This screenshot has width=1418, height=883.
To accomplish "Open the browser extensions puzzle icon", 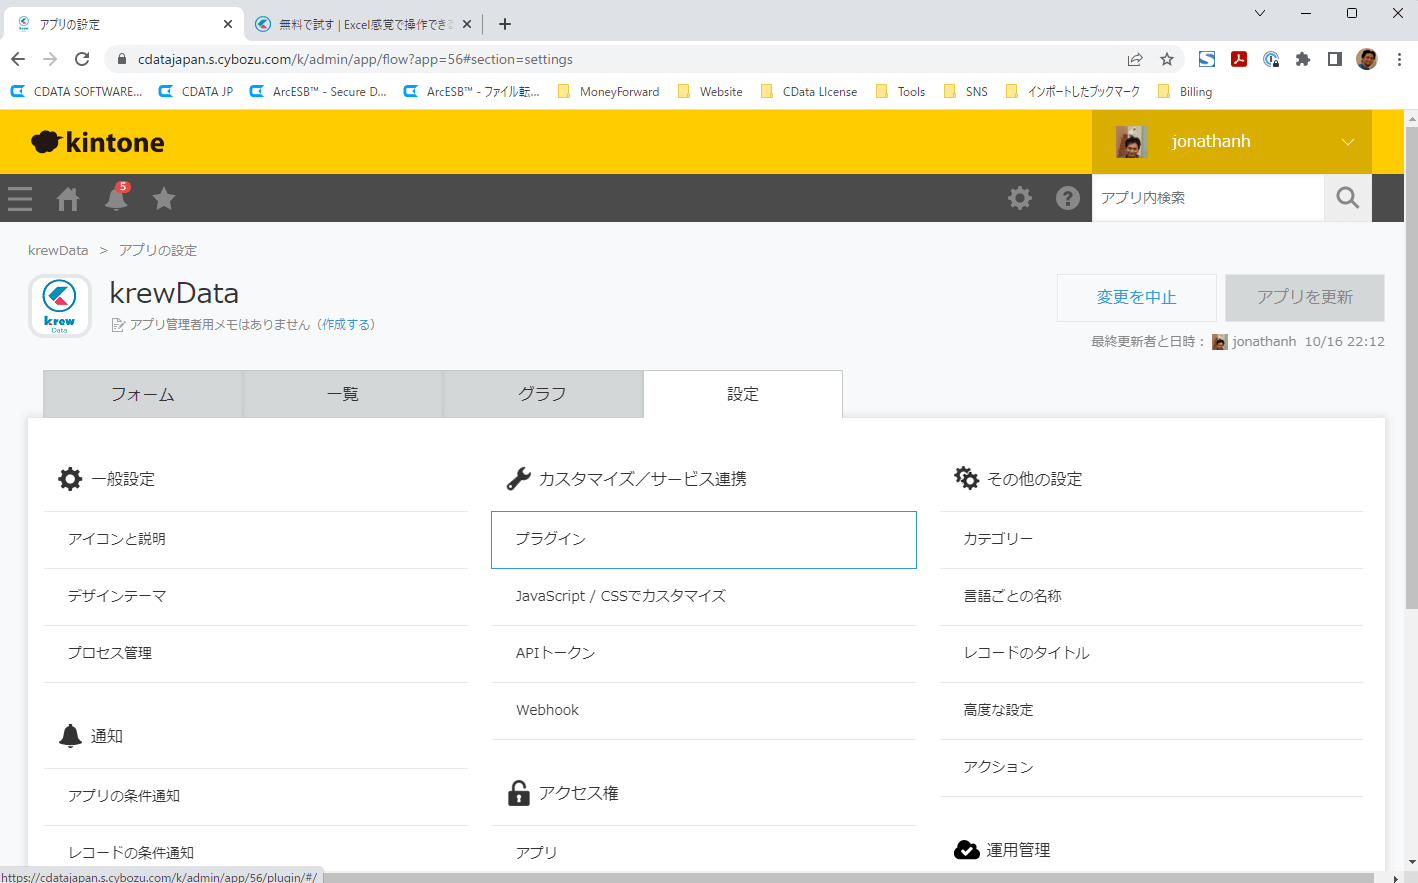I will coord(1302,59).
